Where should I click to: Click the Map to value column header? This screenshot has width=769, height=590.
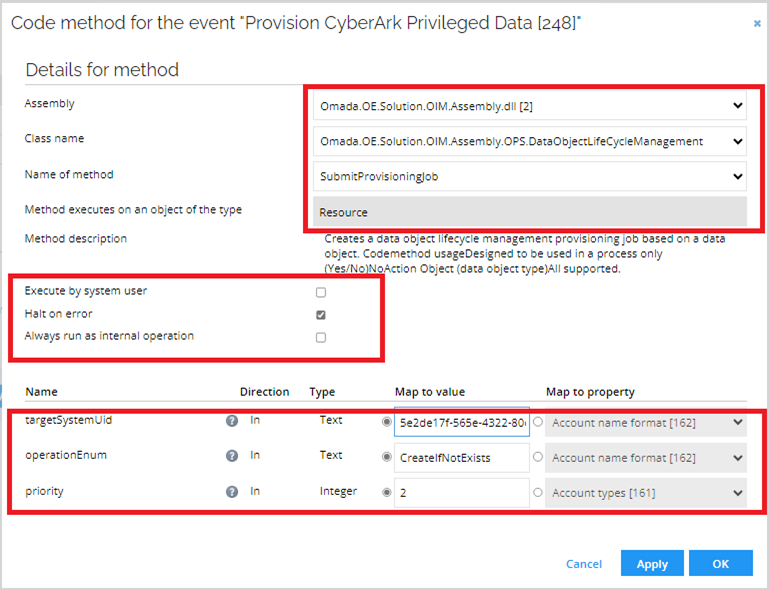pos(430,392)
